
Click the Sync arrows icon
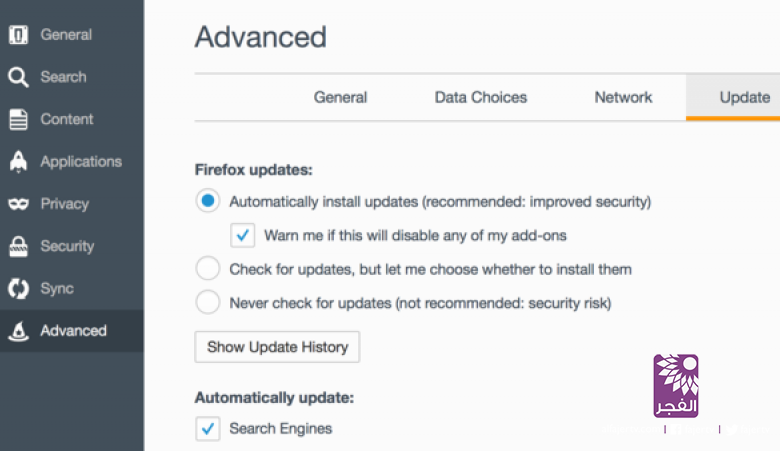tap(17, 289)
